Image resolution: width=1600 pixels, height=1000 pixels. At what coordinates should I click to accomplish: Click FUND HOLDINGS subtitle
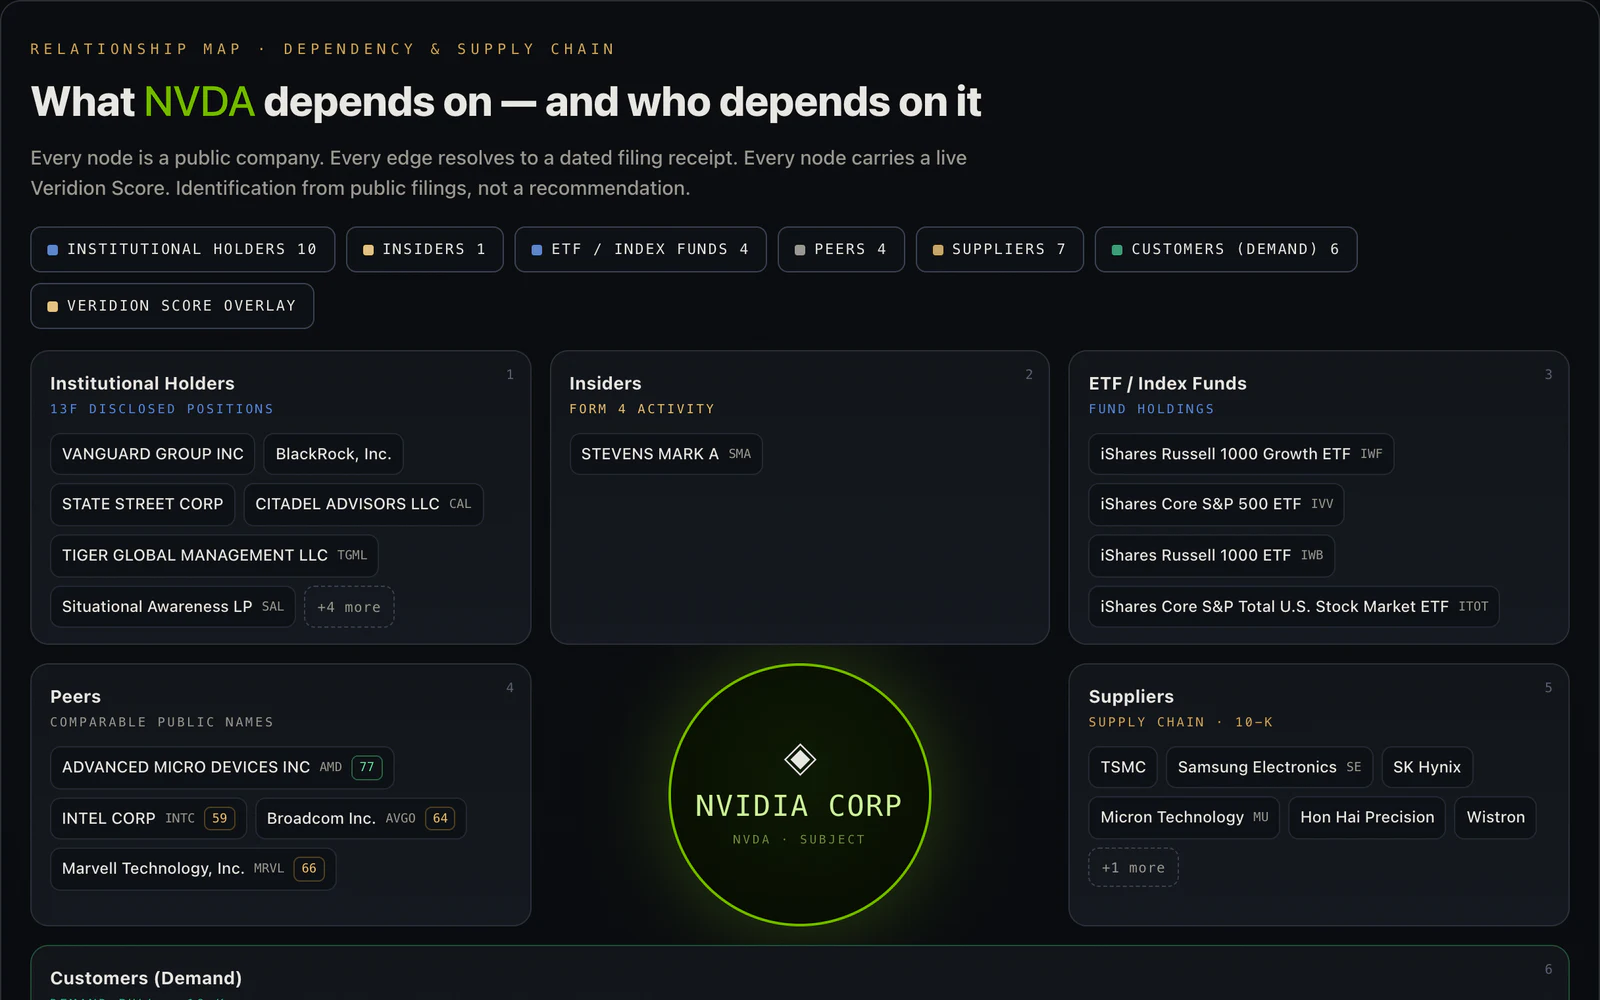pyautogui.click(x=1151, y=409)
